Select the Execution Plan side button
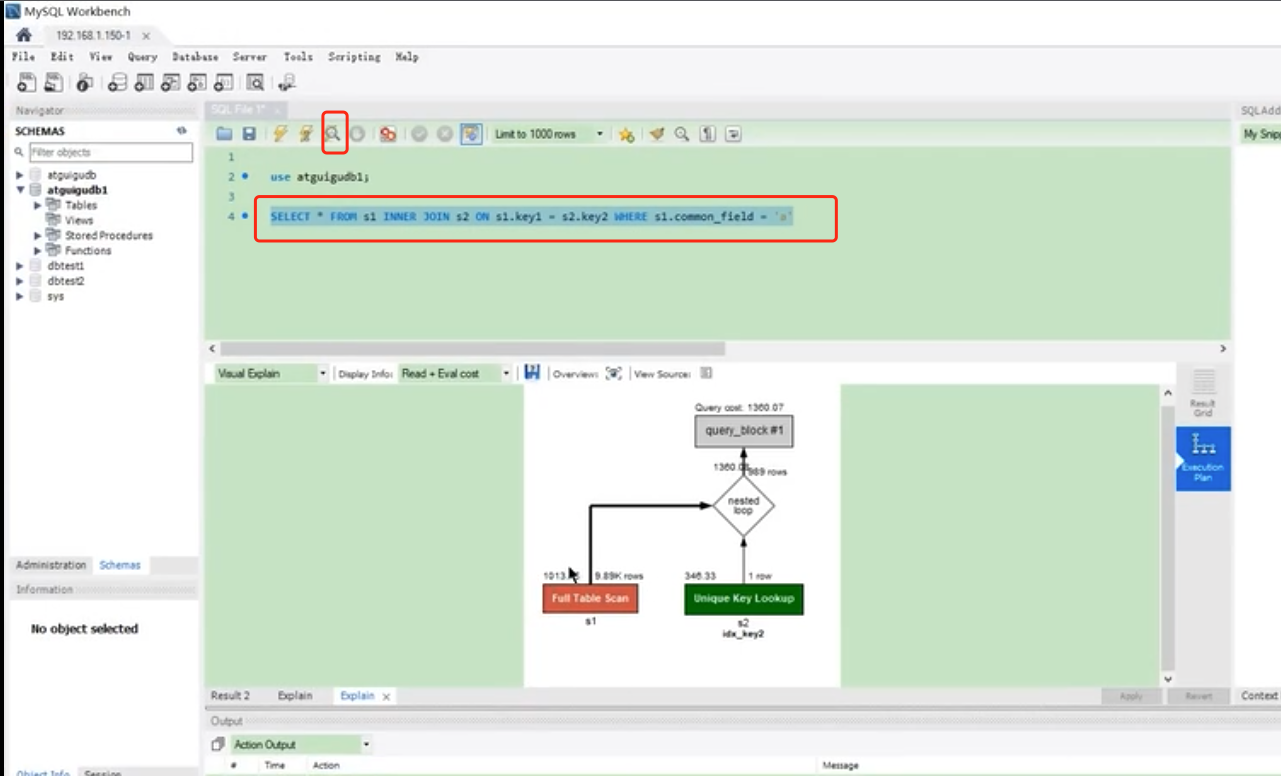Viewport: 1281px width, 776px height. pyautogui.click(x=1203, y=458)
